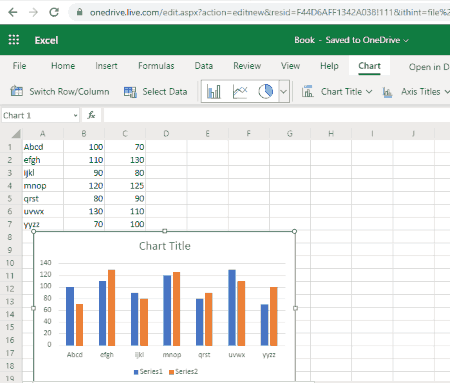This screenshot has width=450, height=383.
Task: Open the File menu
Action: coord(19,66)
